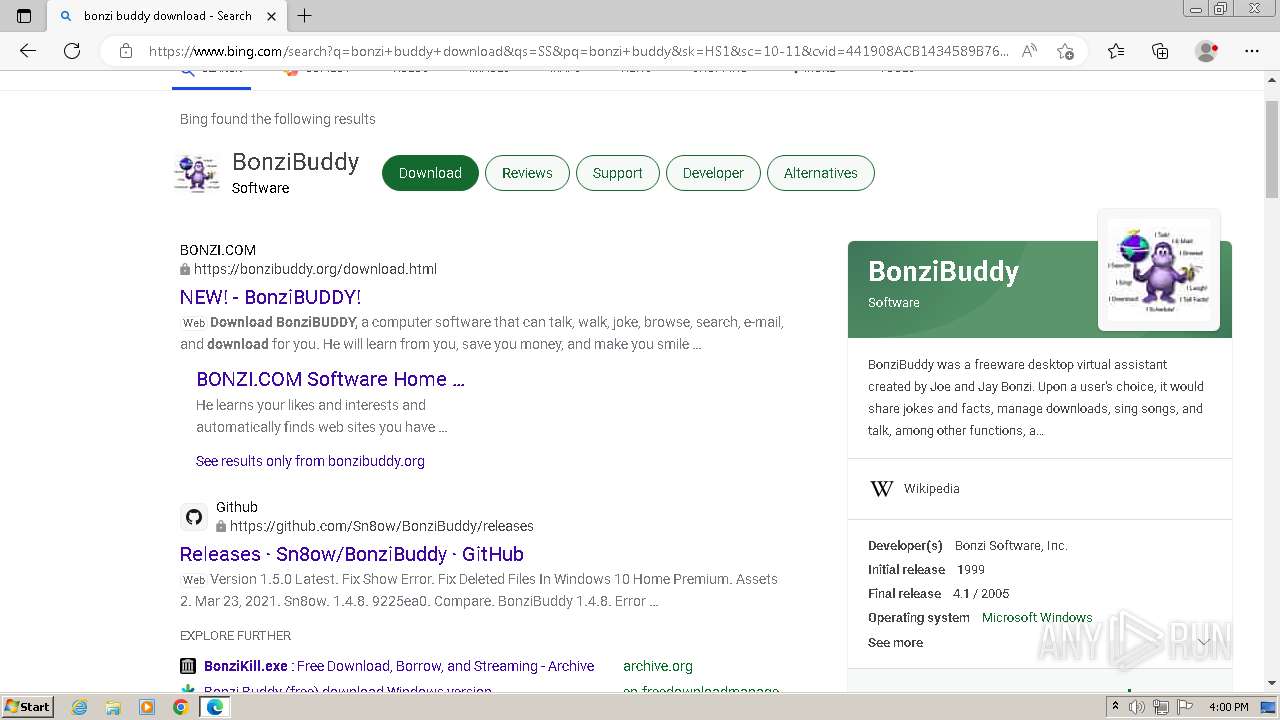Open the NEW! - BonziBUDDY! result

coord(270,297)
